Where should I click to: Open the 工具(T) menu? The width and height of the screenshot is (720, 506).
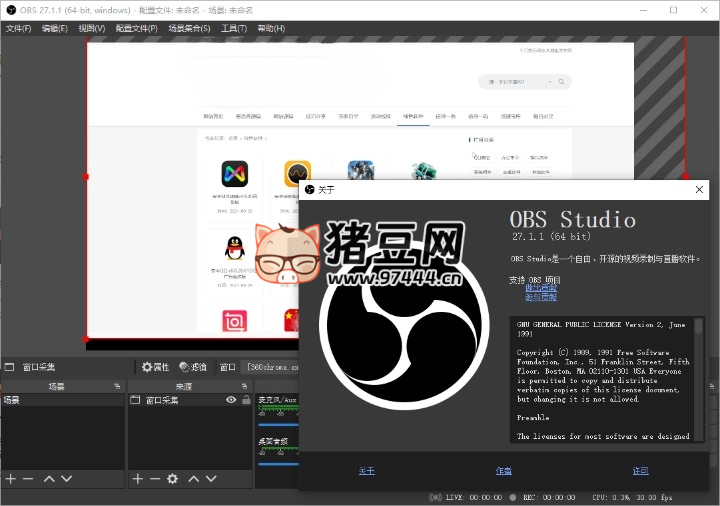(234, 28)
